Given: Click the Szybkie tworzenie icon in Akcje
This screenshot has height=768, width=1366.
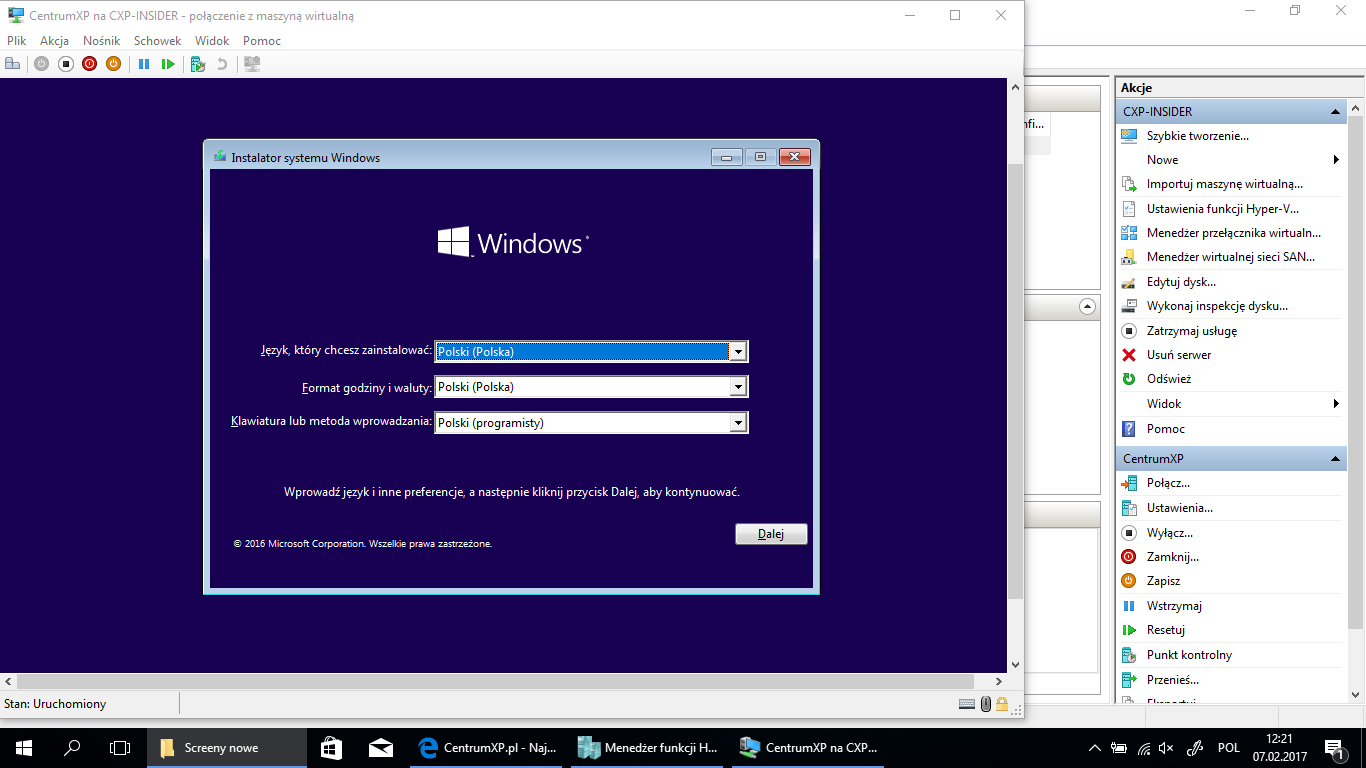Looking at the screenshot, I should pyautogui.click(x=1129, y=135).
